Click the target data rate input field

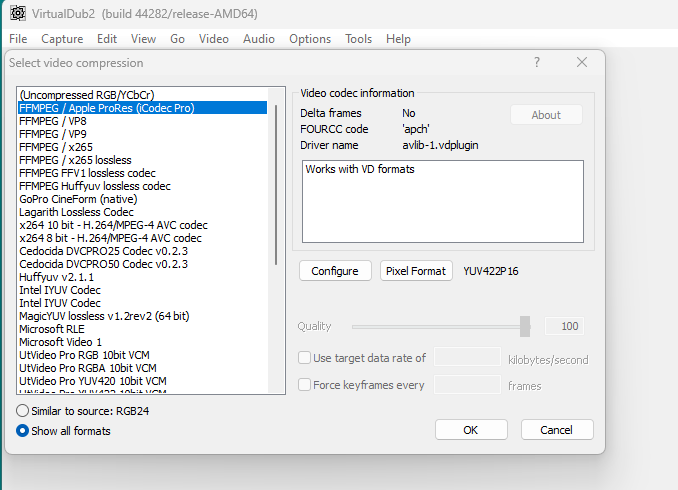tap(467, 358)
